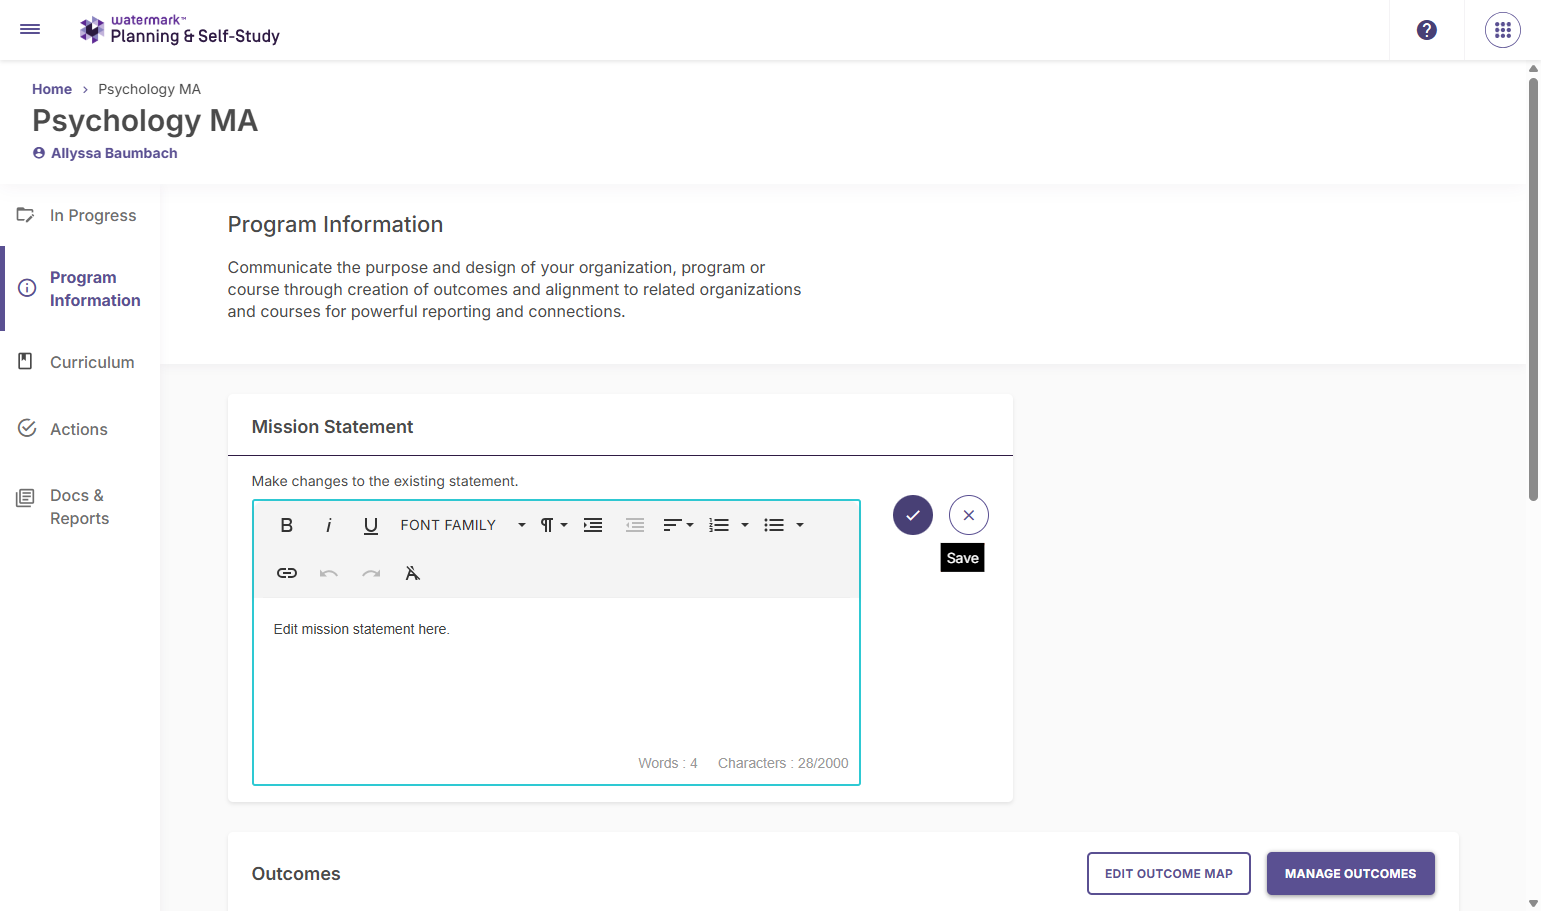This screenshot has height=911, width=1541.
Task: Click the Psychology MA breadcrumb text
Action: click(x=149, y=89)
